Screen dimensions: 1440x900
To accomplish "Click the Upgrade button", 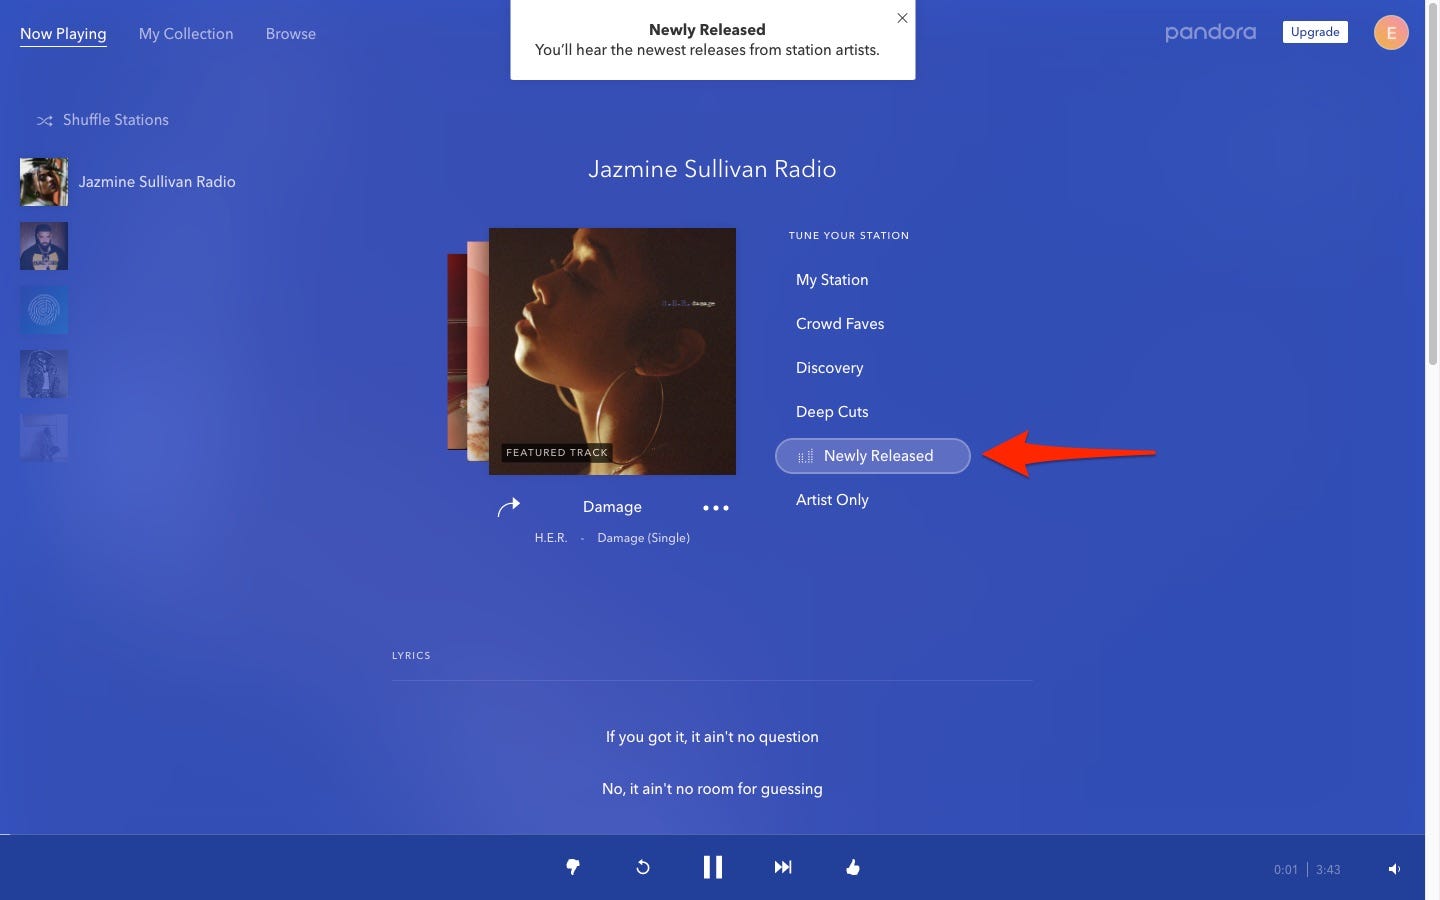I will click(1315, 32).
